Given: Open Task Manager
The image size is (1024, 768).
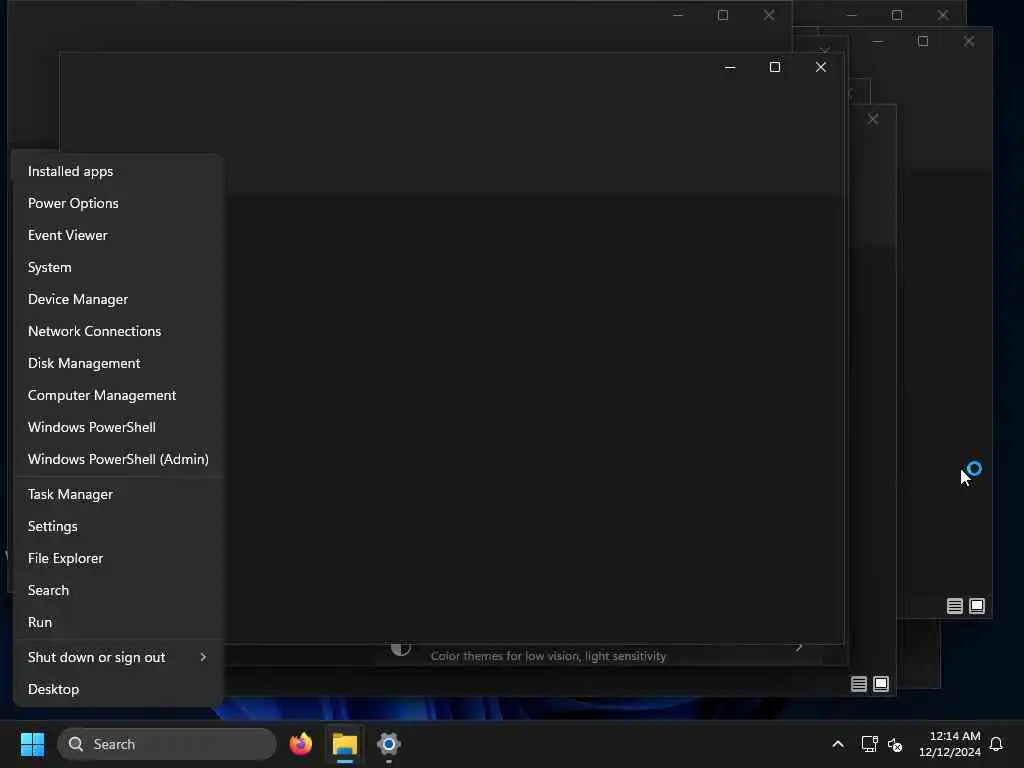Looking at the screenshot, I should [x=118, y=494].
